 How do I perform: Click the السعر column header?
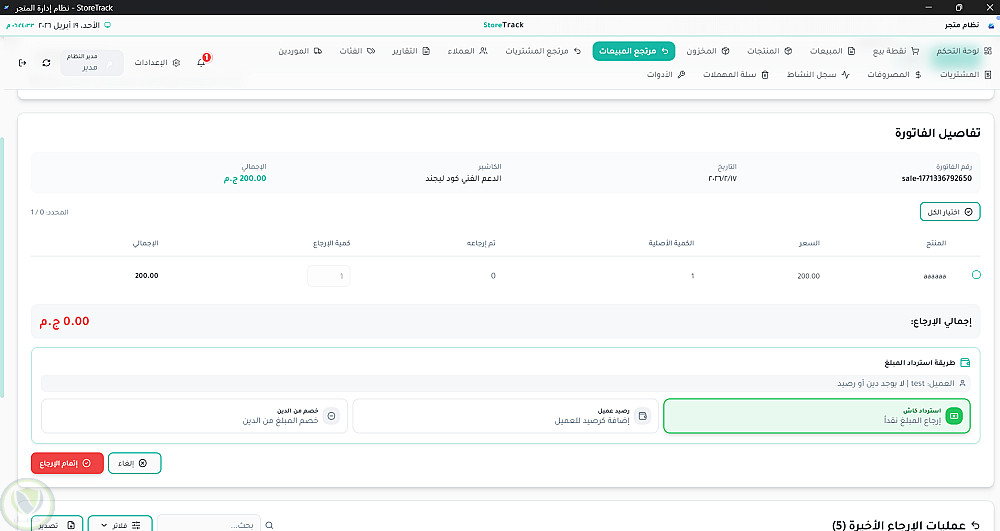tap(809, 244)
